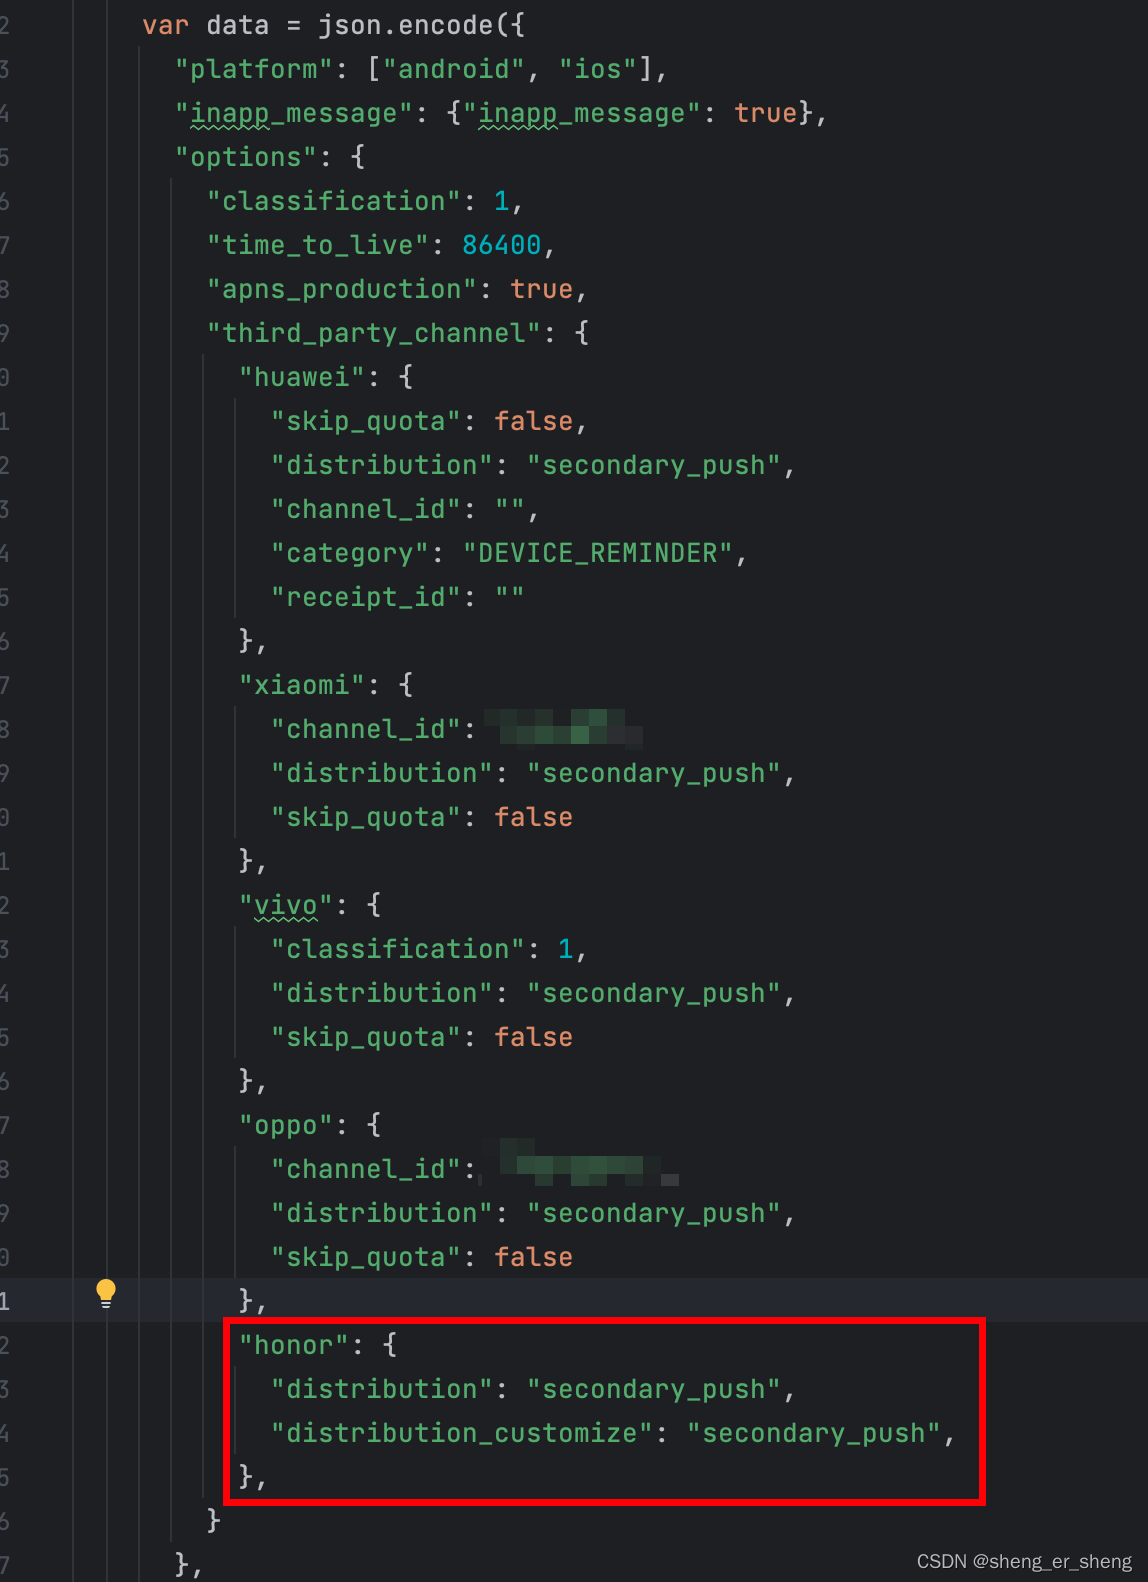Click "secondary_push" value of distribution_customize

coord(814,1433)
